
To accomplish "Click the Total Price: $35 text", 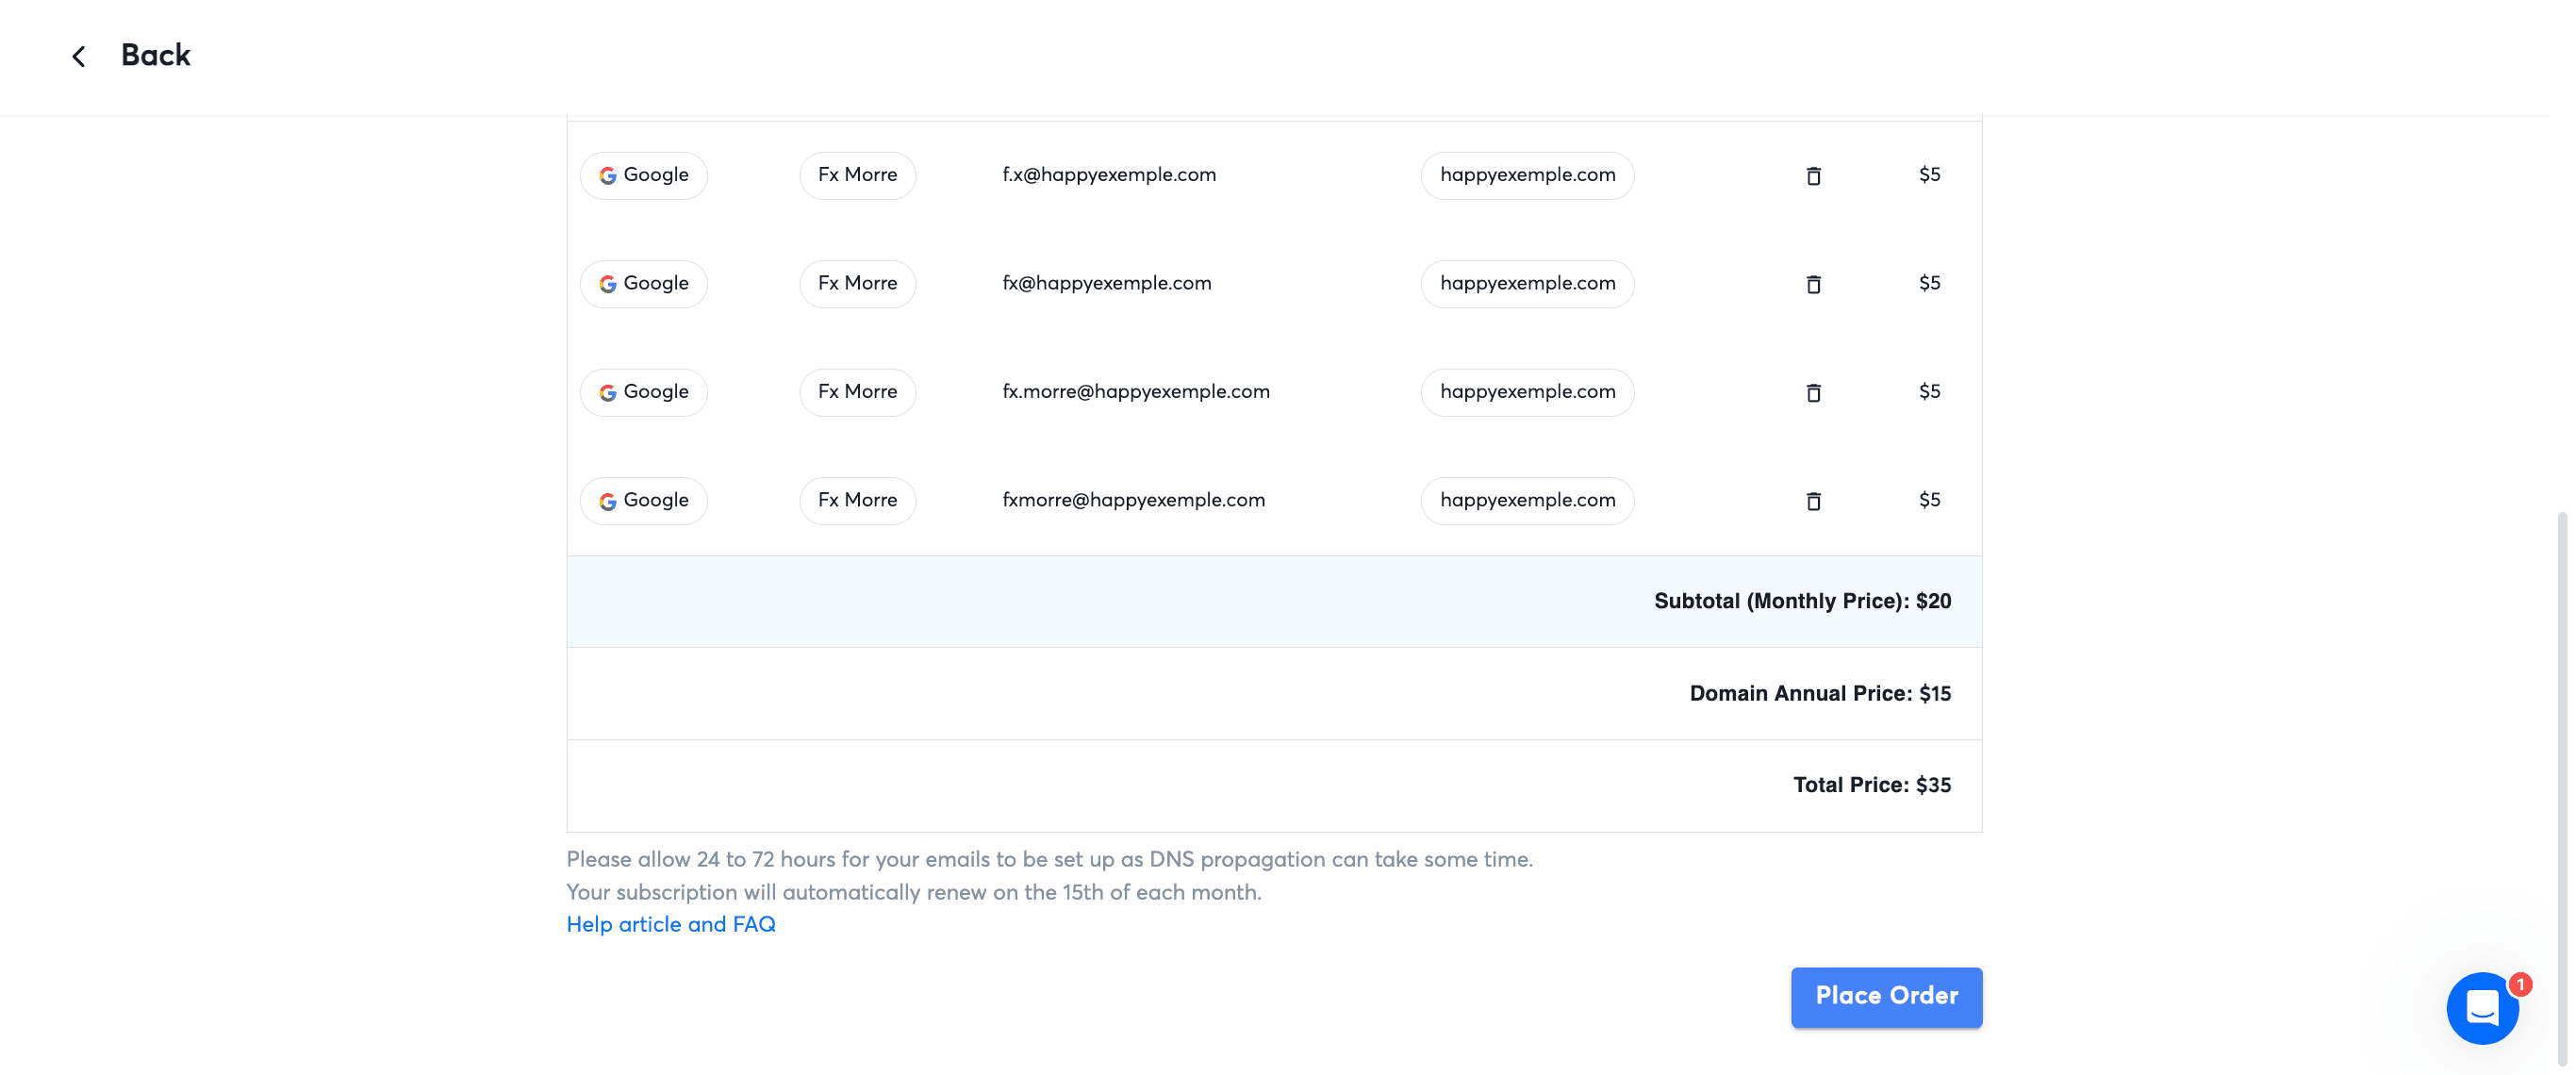I will [x=1872, y=786].
